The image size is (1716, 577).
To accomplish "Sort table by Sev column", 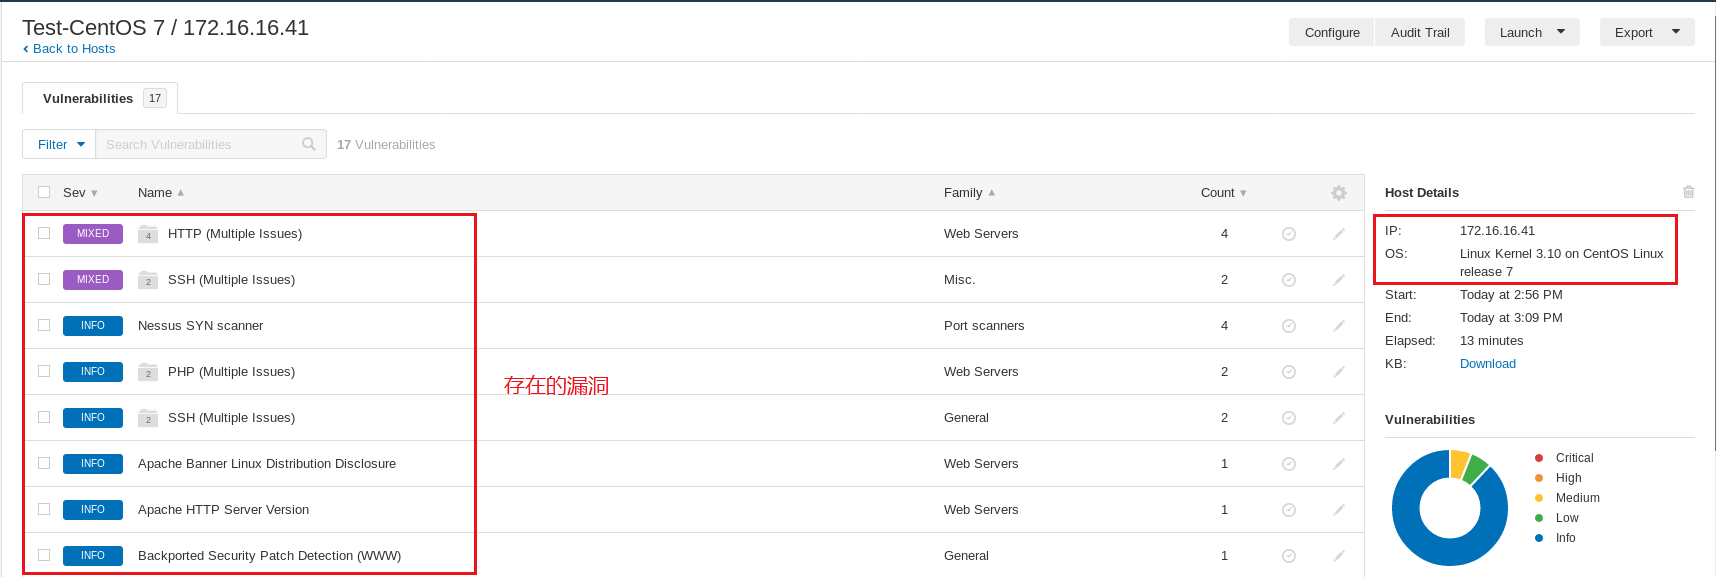I will coord(80,193).
